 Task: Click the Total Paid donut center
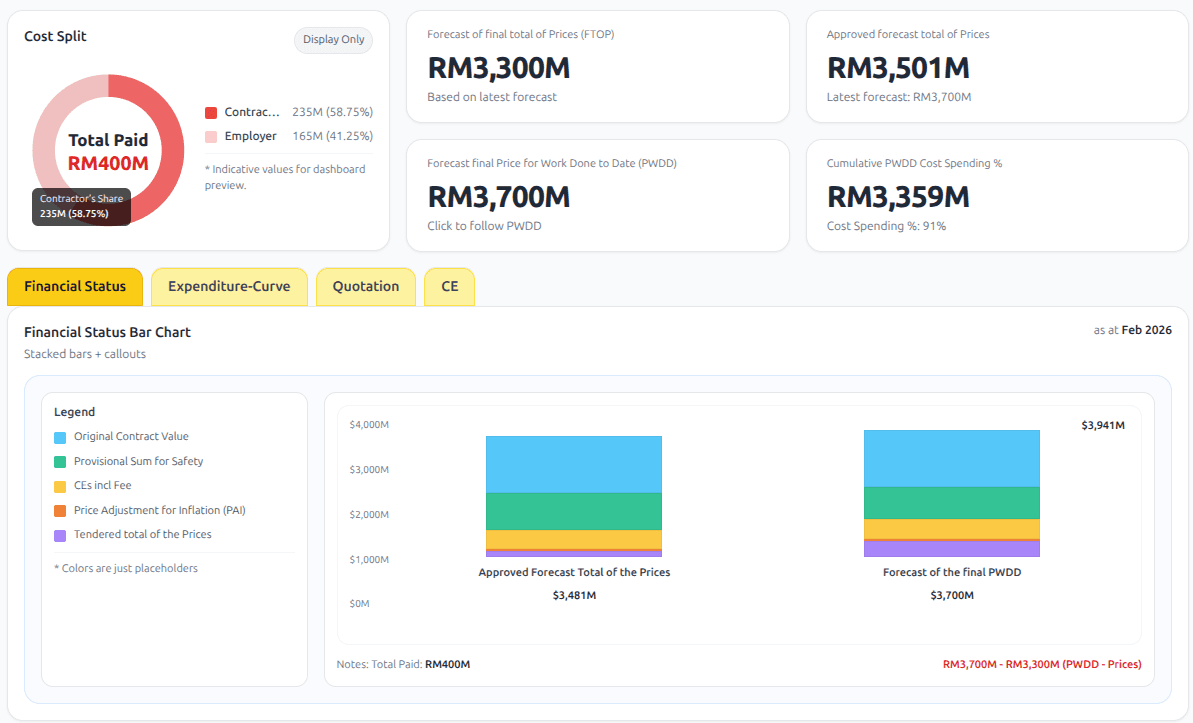(108, 151)
